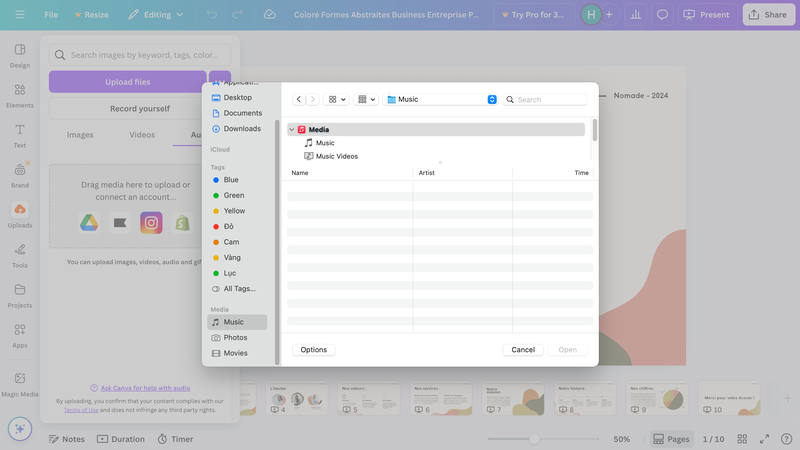This screenshot has height=450, width=800.
Task: Click the Share button
Action: click(x=768, y=14)
